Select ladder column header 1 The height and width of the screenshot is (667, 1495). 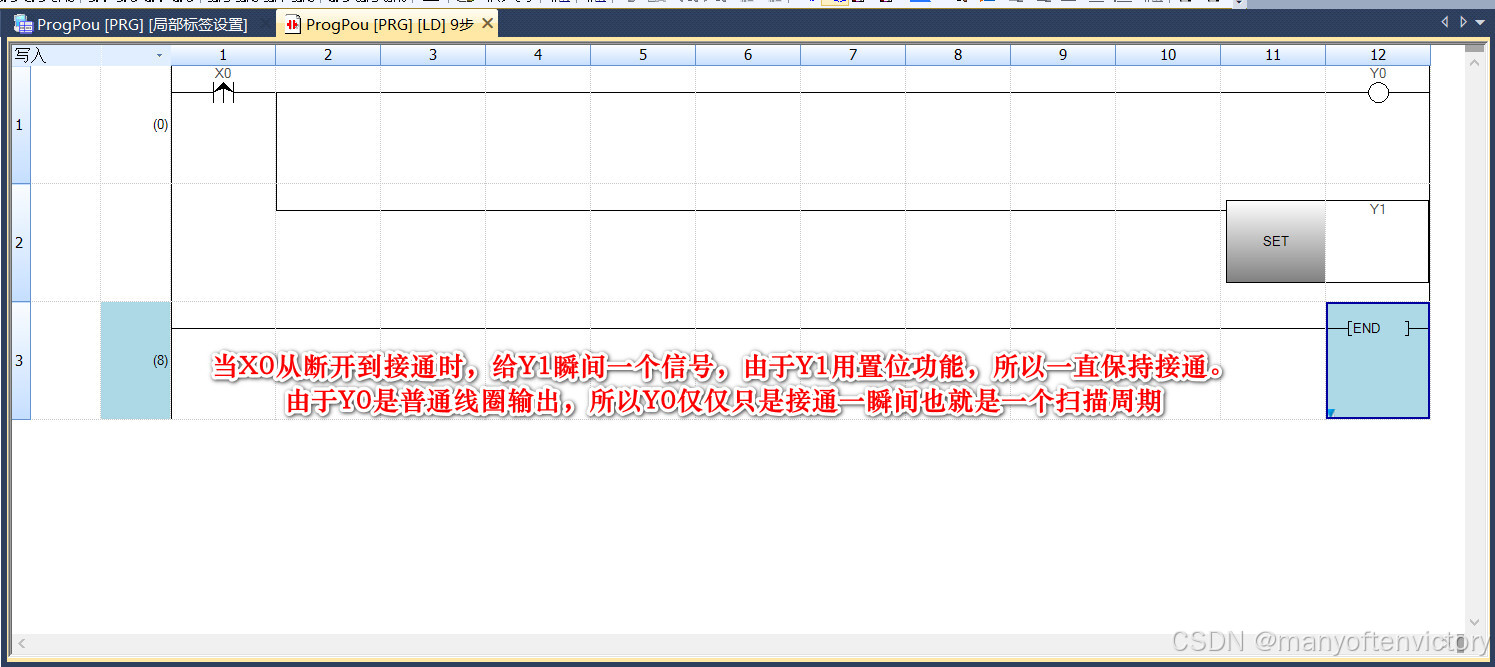(x=223, y=55)
